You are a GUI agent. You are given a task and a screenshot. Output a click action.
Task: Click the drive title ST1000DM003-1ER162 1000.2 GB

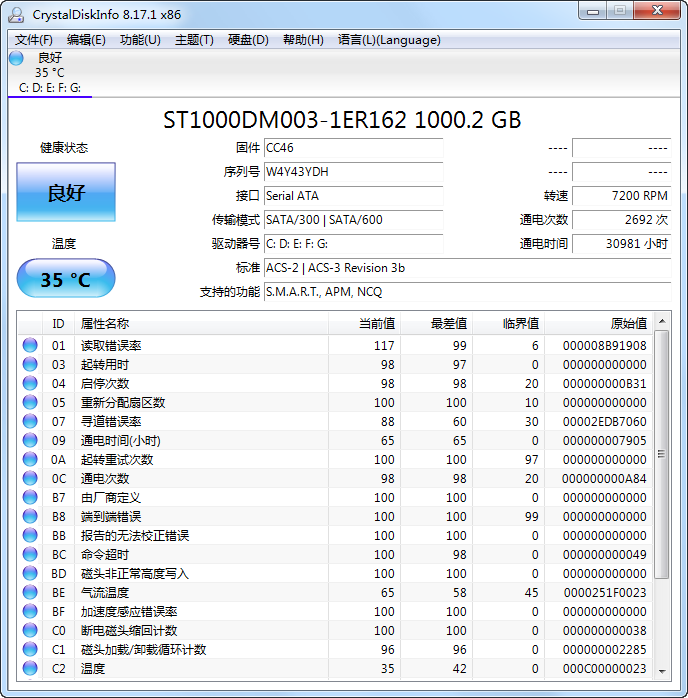coord(342,120)
